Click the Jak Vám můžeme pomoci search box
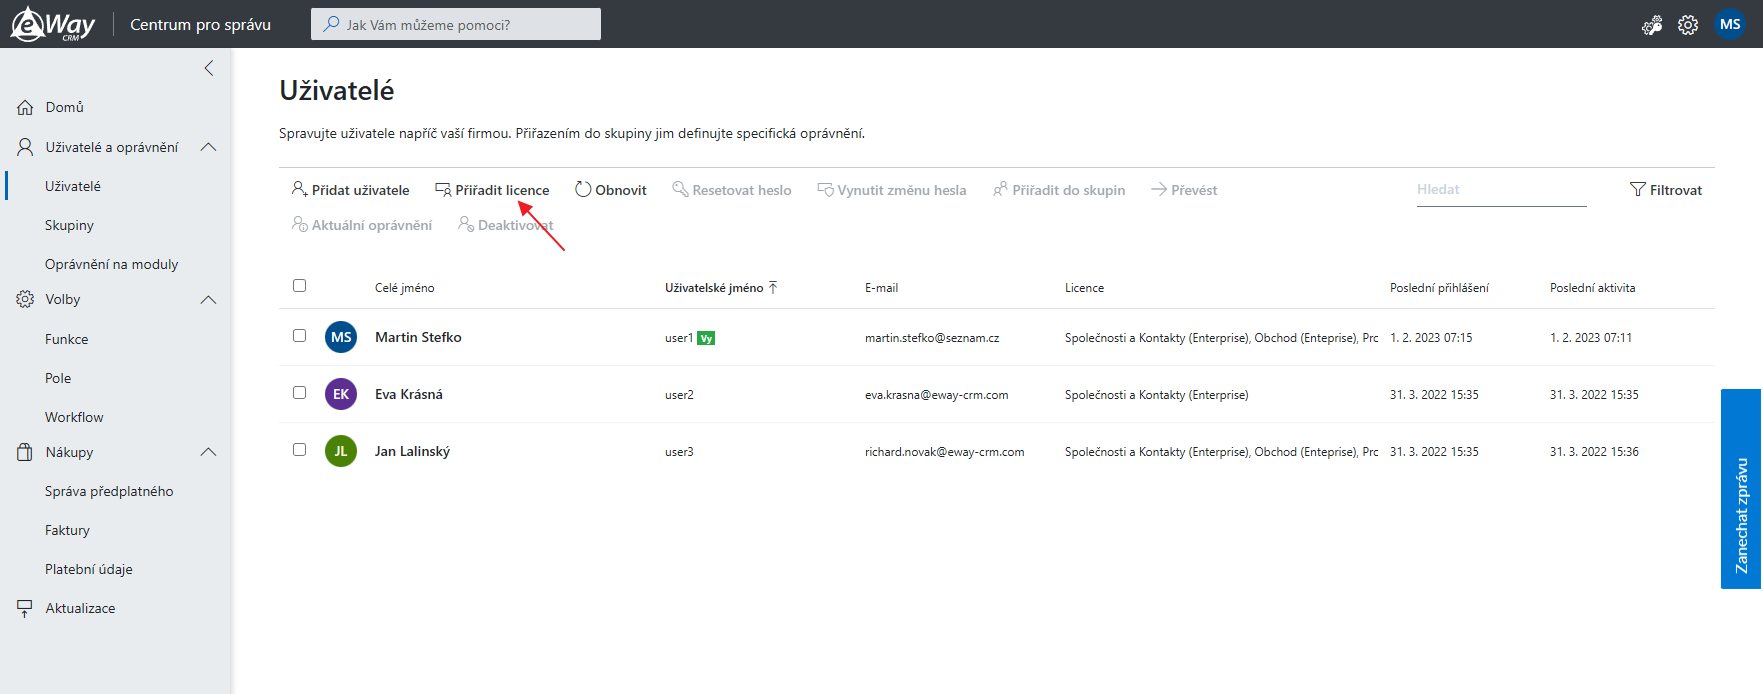 (x=456, y=24)
